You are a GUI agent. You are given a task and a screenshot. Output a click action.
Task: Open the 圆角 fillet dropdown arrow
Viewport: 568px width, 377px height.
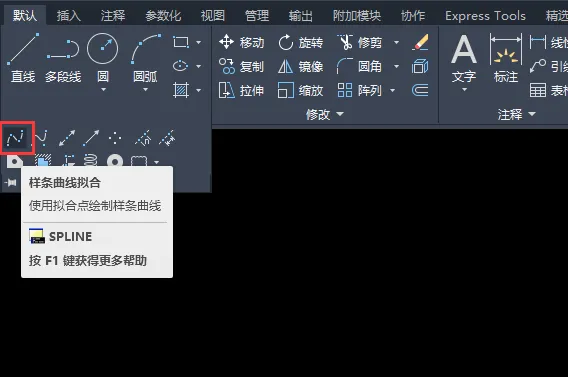[x=396, y=66]
